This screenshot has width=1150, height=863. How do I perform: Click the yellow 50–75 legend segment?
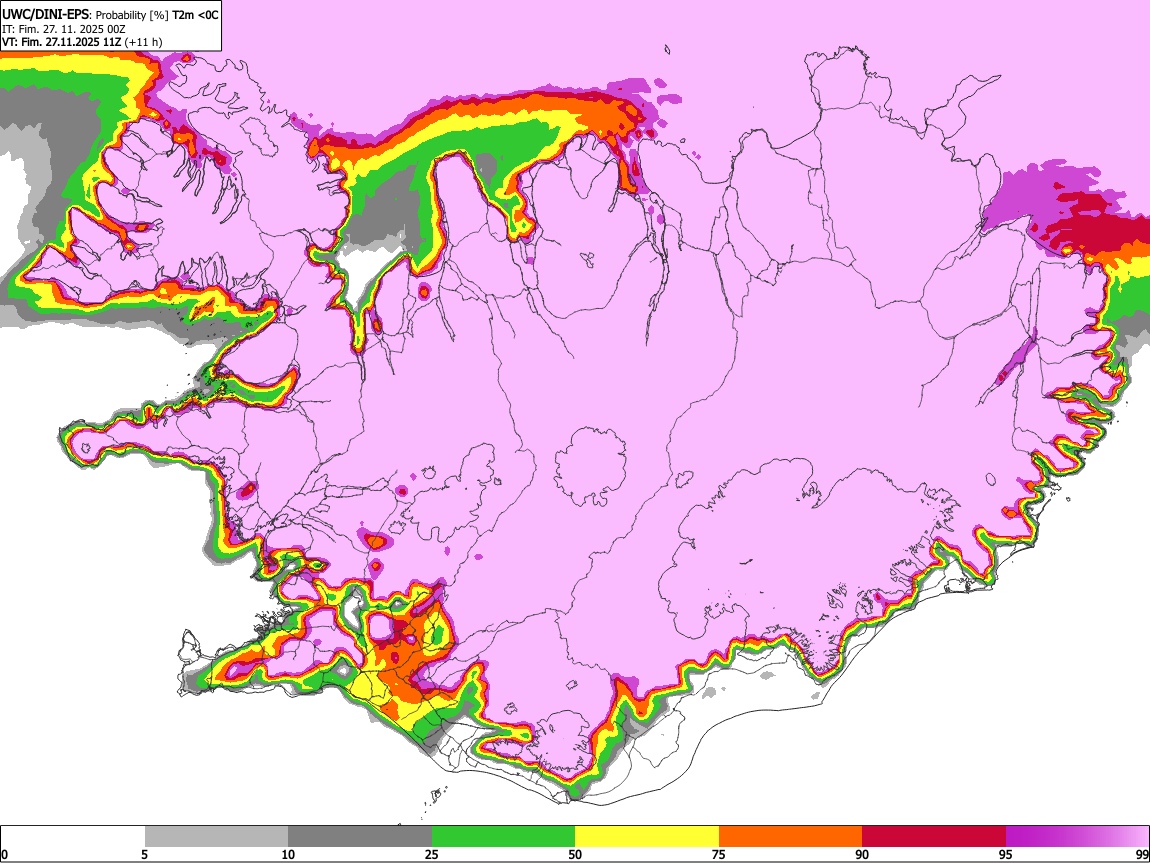click(647, 837)
